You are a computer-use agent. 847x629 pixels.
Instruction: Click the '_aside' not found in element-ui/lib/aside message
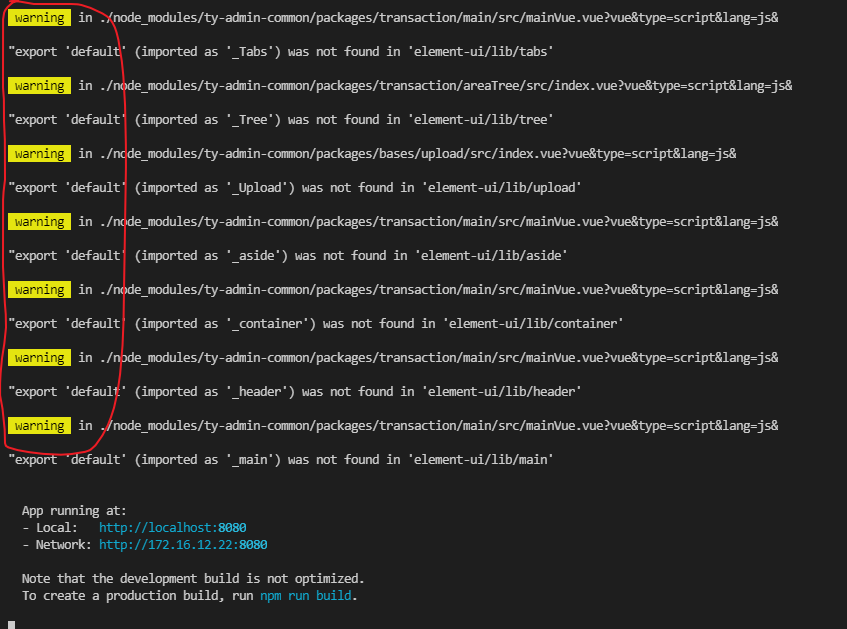click(x=288, y=256)
